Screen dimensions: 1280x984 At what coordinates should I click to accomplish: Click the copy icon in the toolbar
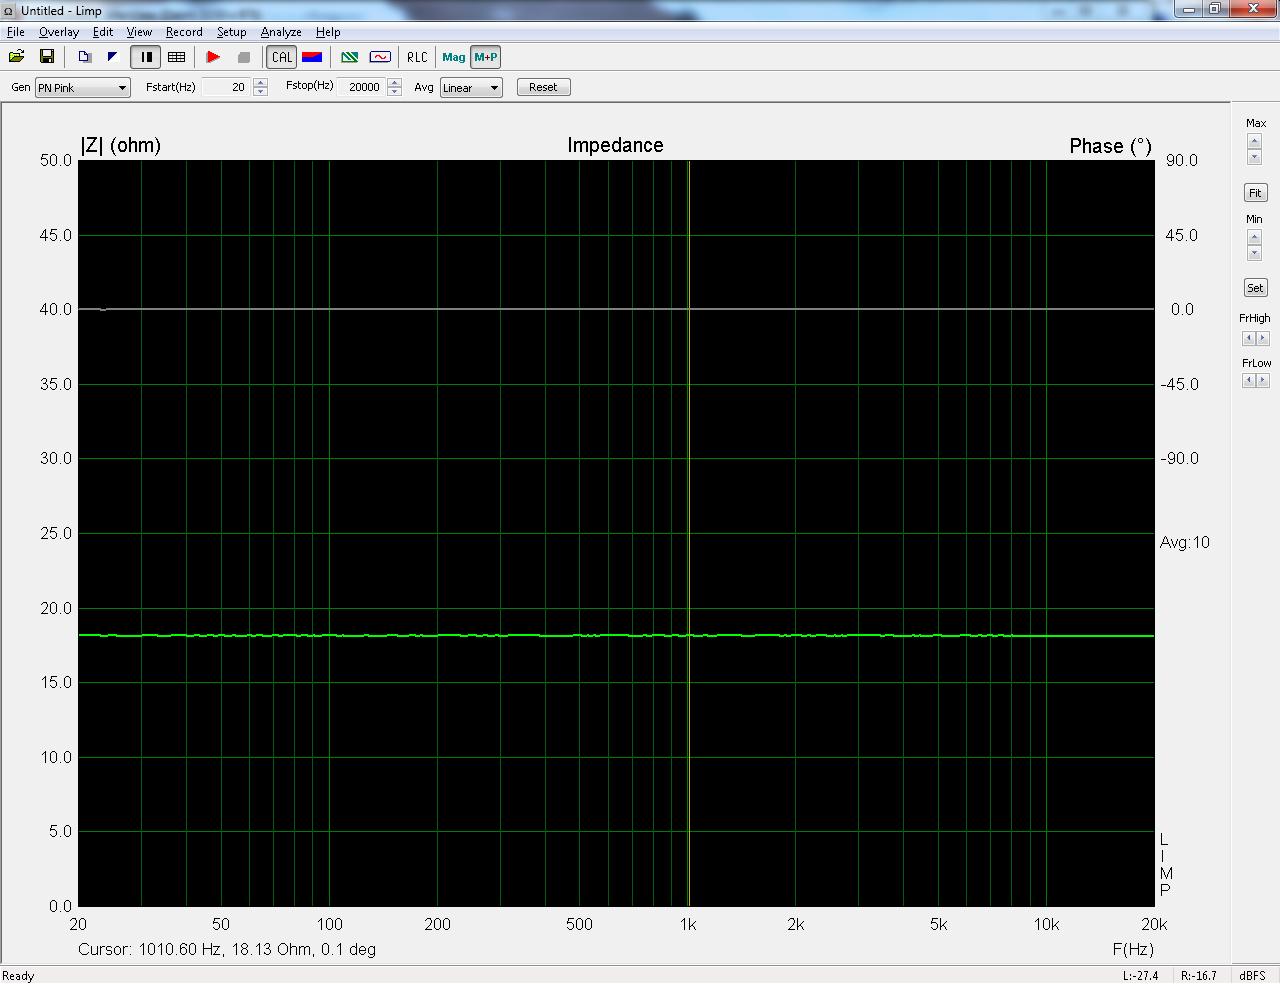point(85,57)
